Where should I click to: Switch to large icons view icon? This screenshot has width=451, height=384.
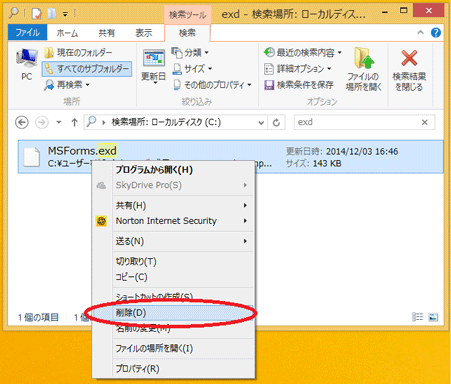coord(433,317)
